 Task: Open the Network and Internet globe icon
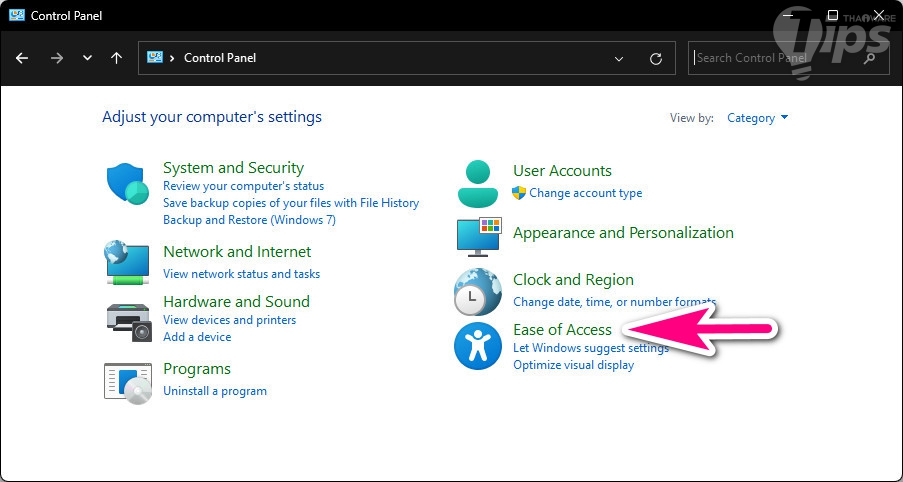coord(127,262)
